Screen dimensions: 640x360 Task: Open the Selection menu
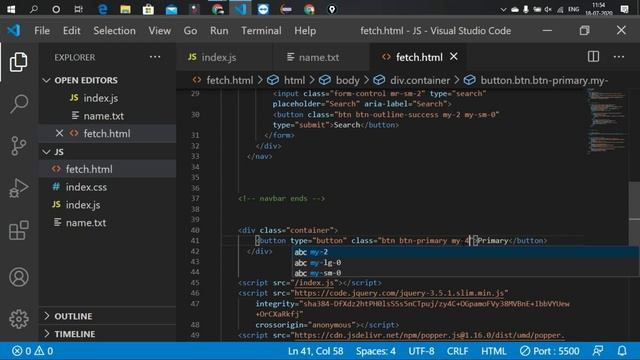pyautogui.click(x=114, y=31)
